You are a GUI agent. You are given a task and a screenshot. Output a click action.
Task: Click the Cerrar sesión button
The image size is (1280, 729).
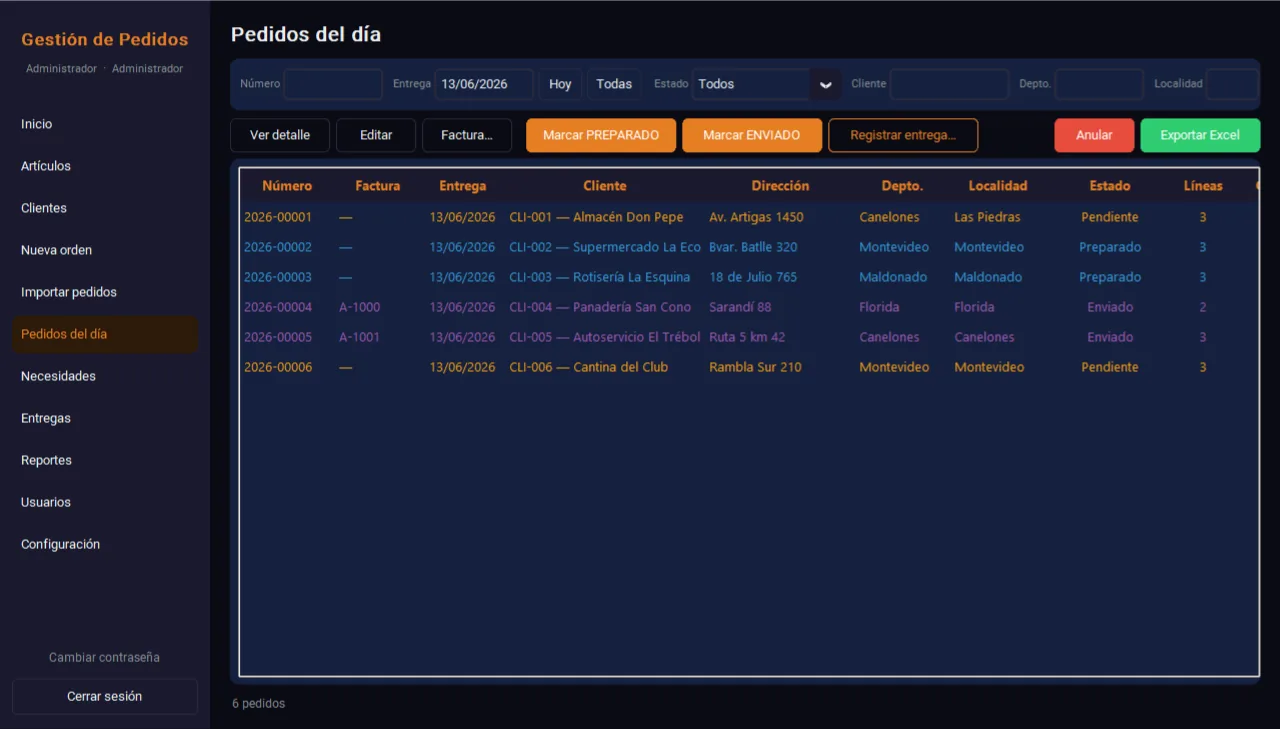(x=105, y=696)
